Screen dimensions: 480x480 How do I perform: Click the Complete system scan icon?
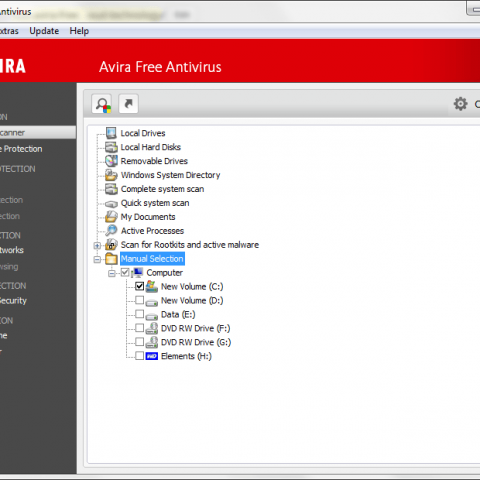111,189
